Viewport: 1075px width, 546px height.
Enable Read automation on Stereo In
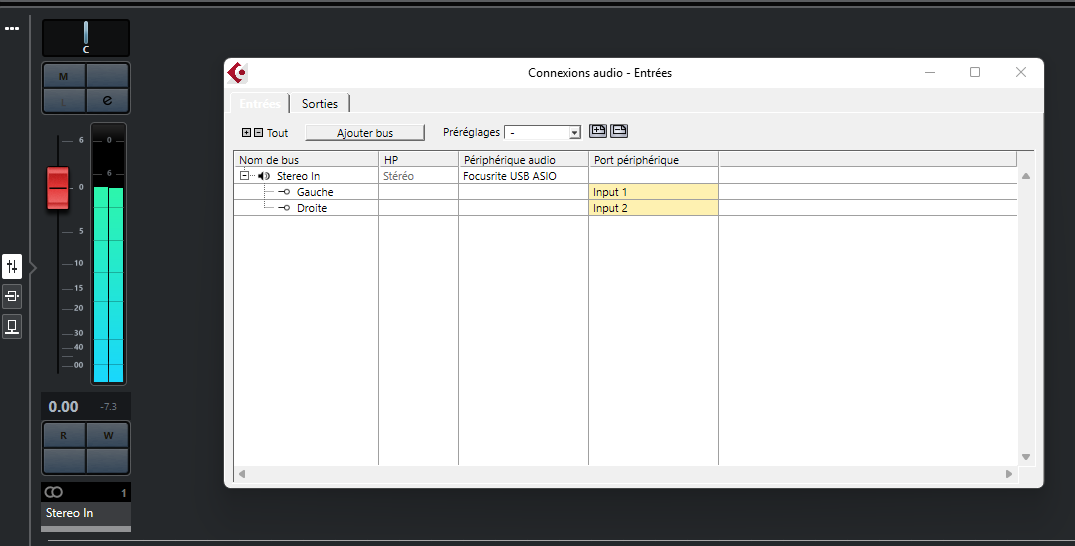pyautogui.click(x=64, y=435)
